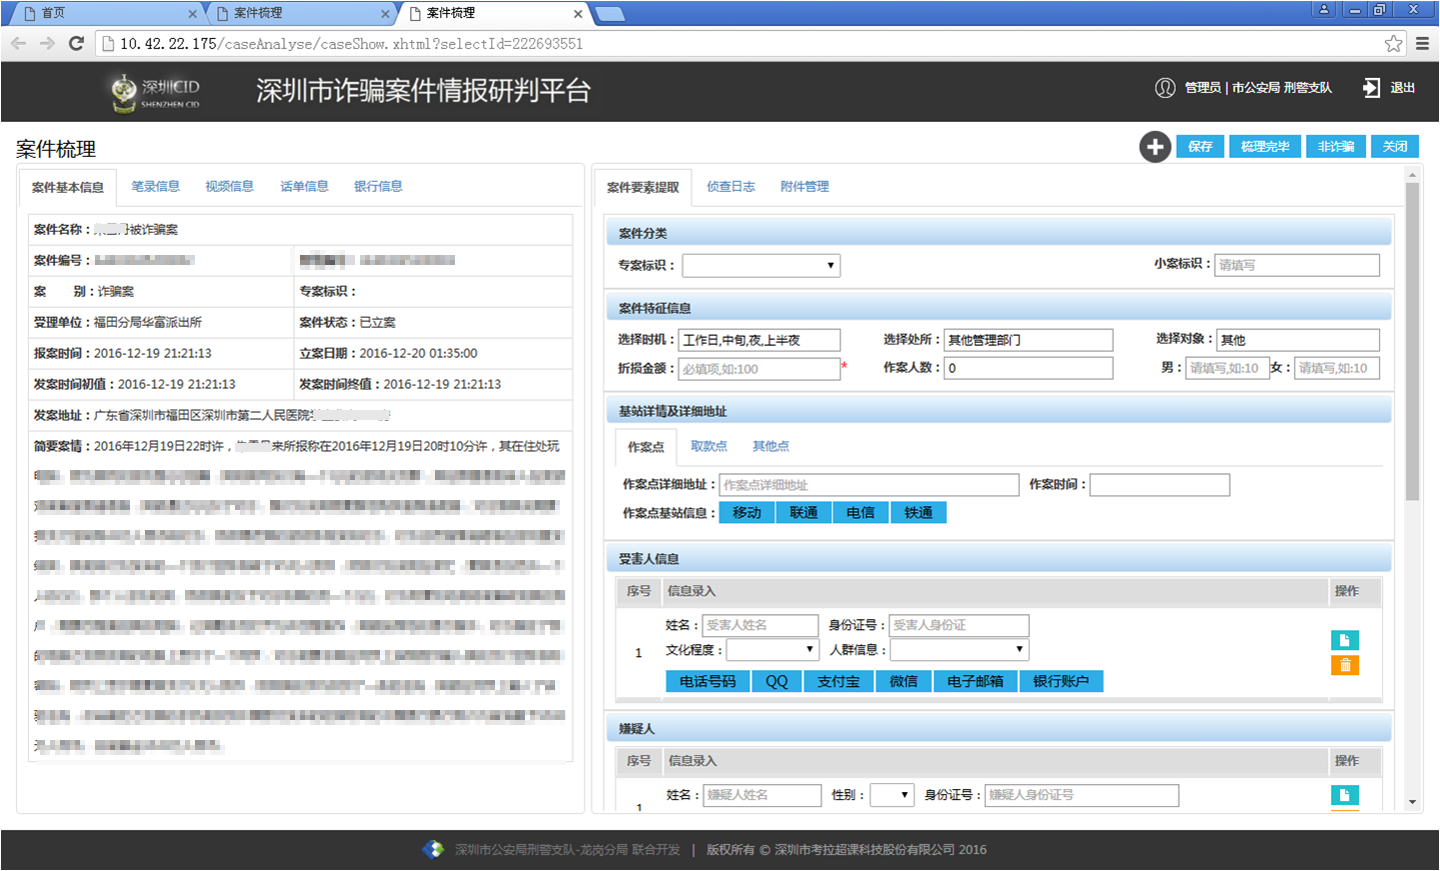Click the 梳理完毕 button
Image resolution: width=1440 pixels, height=871 pixels.
(1265, 147)
